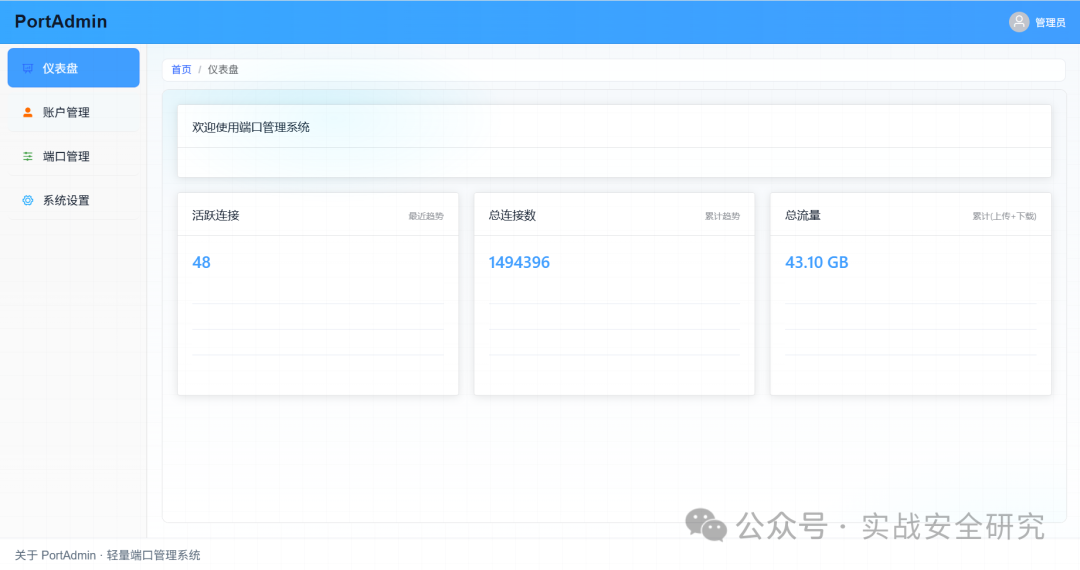Click the 累计(上传+下载) label
1080x570 pixels.
point(1004,216)
